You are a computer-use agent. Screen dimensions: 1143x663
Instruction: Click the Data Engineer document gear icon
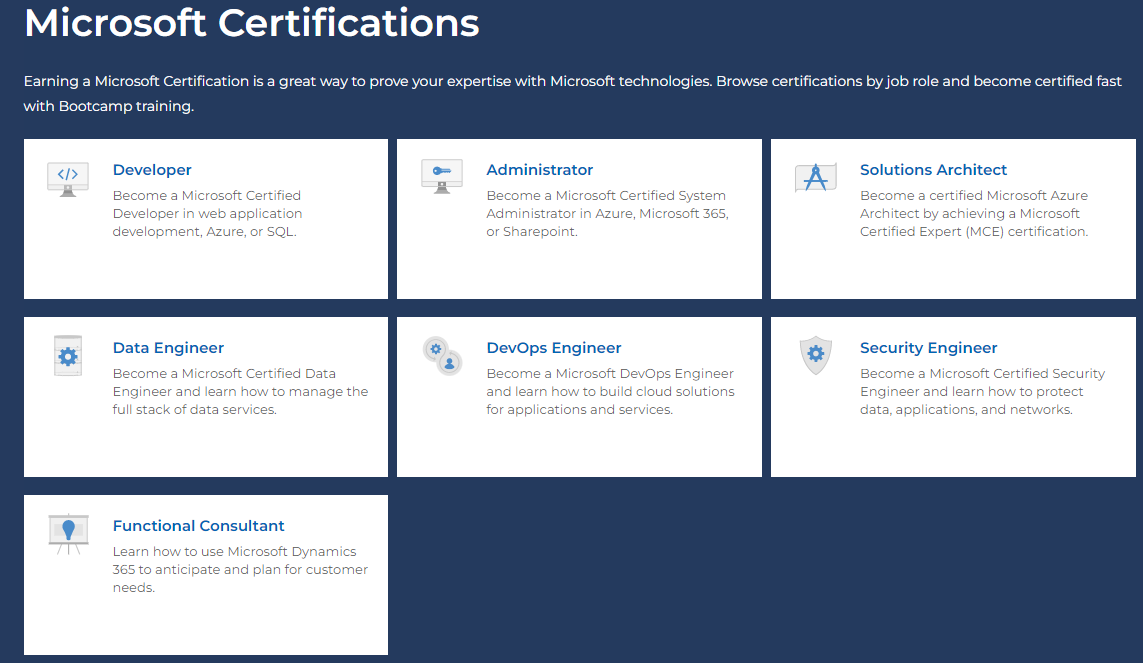[x=67, y=355]
